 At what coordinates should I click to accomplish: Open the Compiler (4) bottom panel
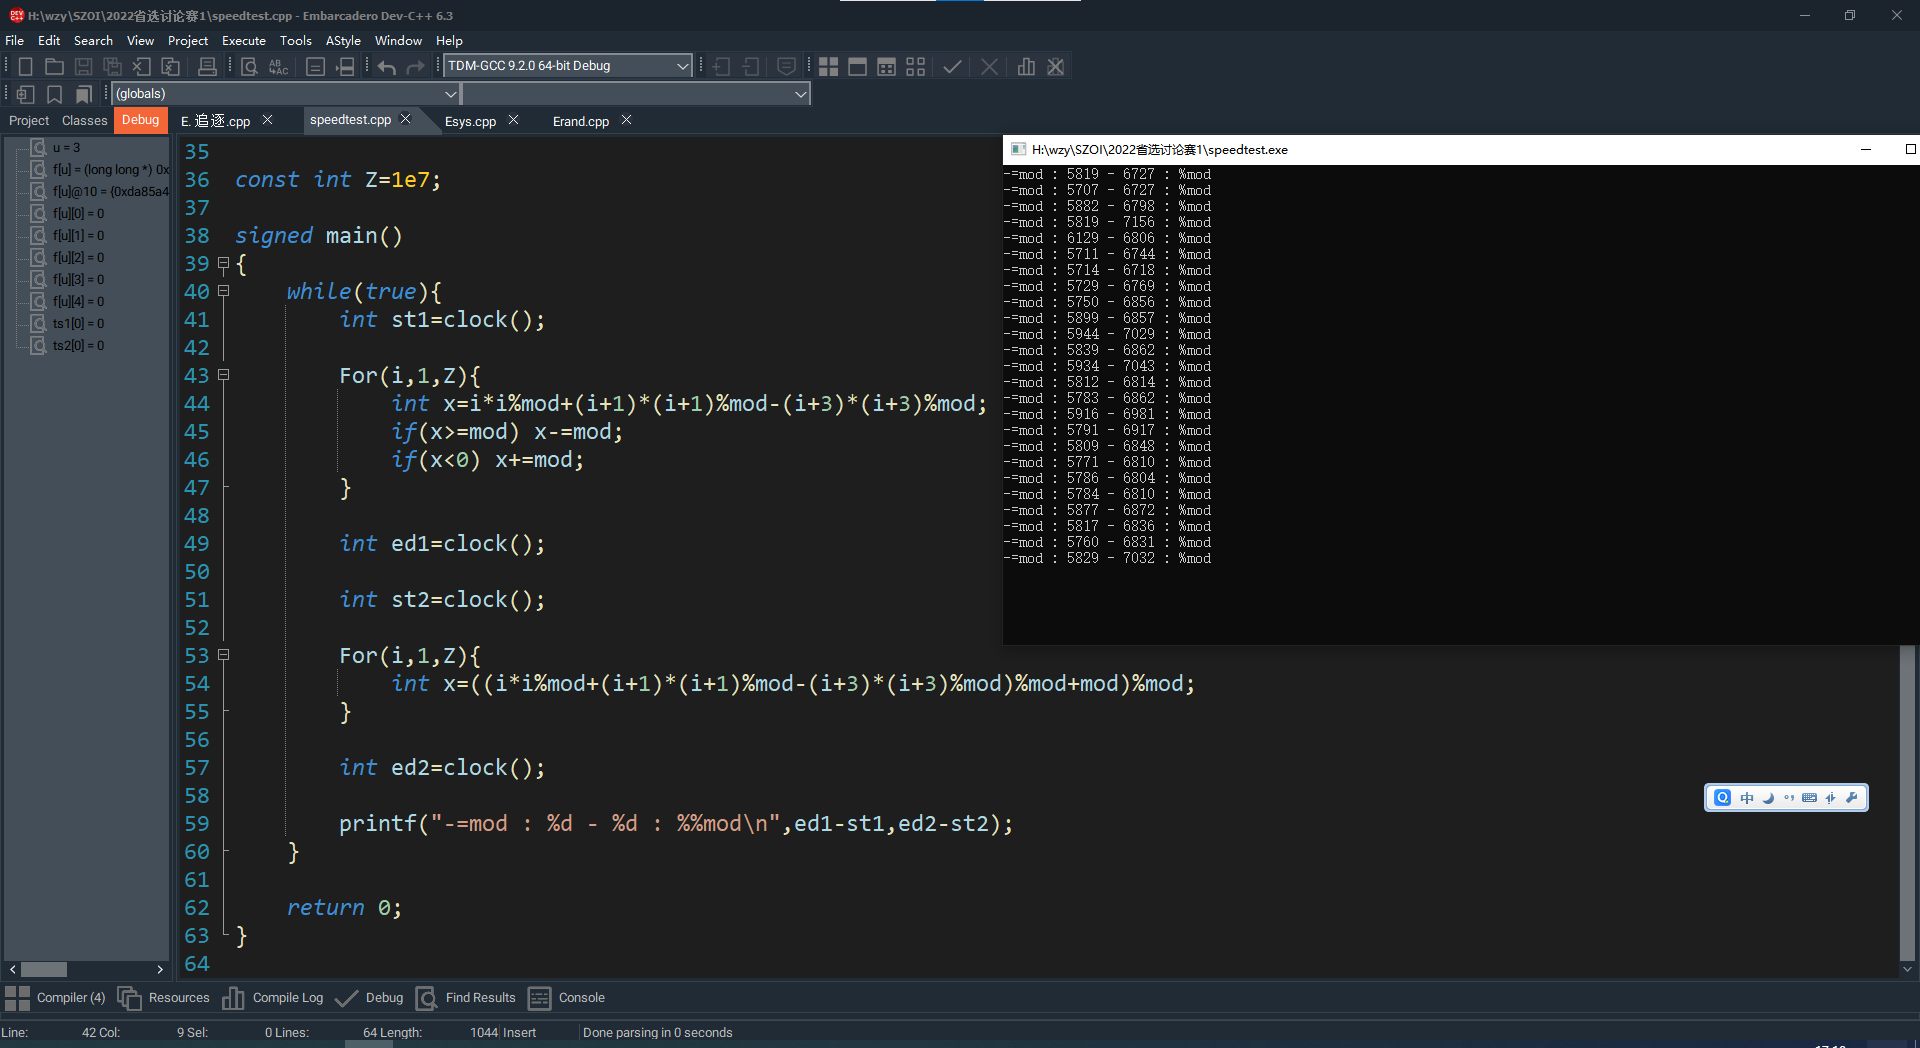(56, 998)
